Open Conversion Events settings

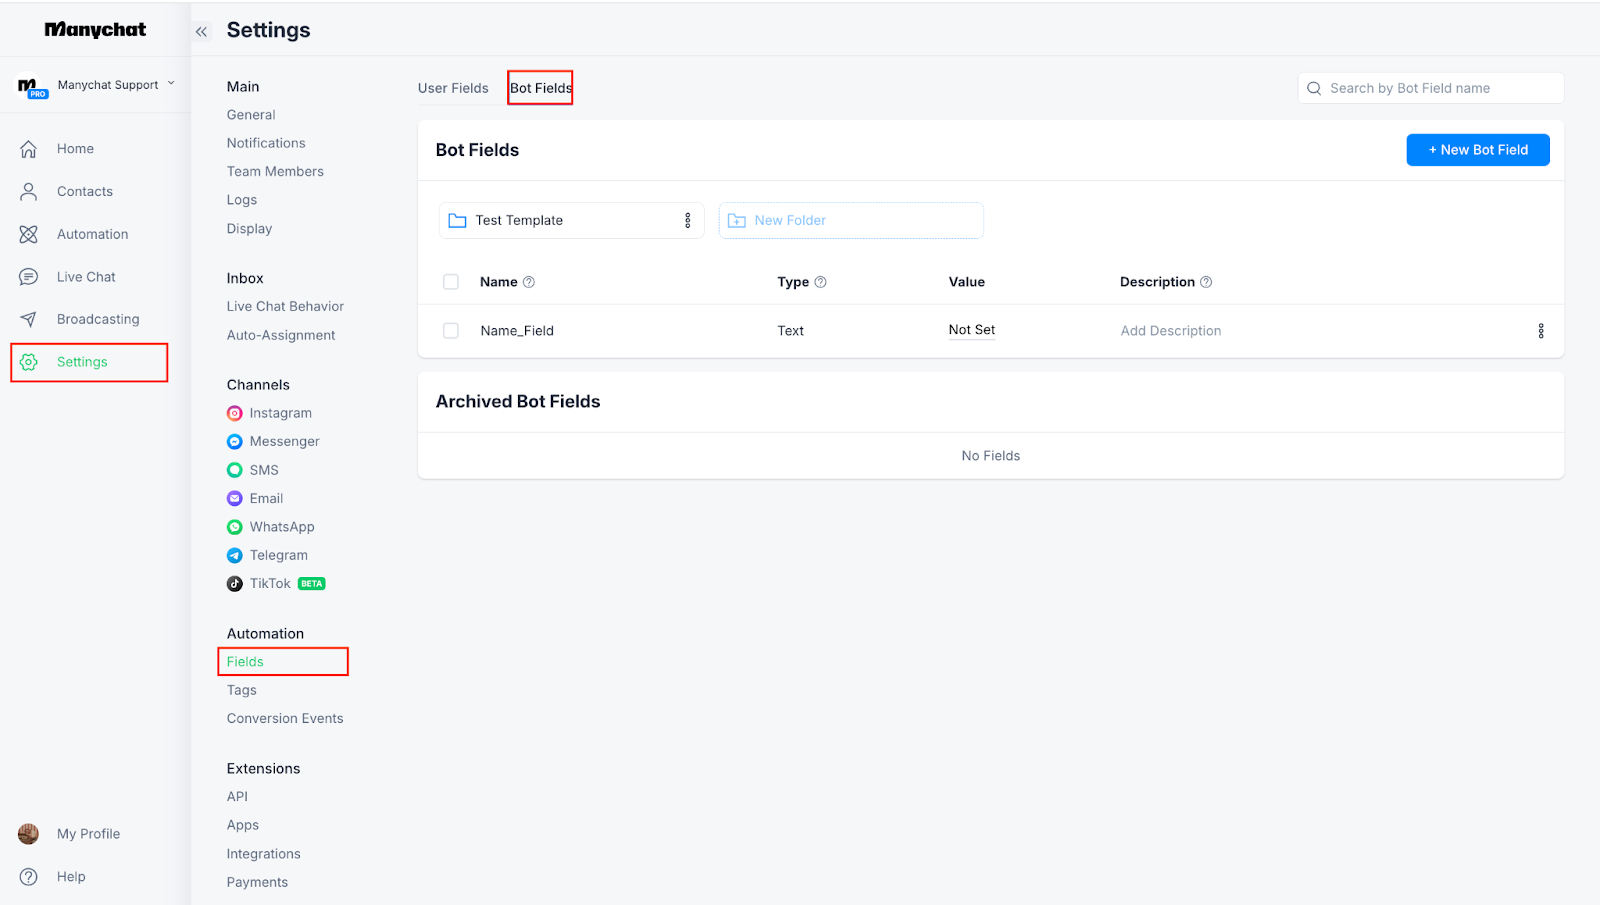point(285,719)
